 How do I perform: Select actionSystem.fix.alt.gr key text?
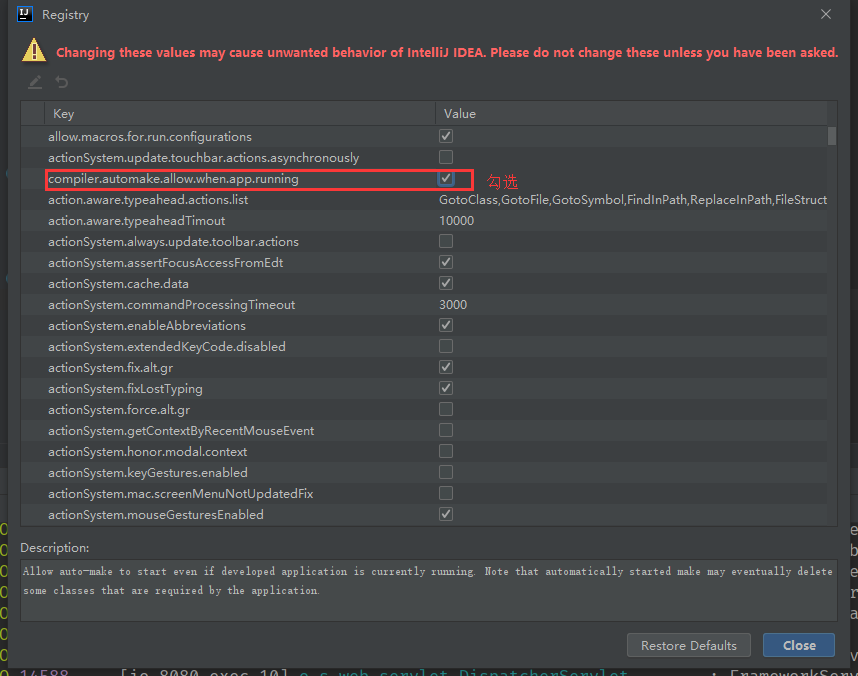(111, 368)
